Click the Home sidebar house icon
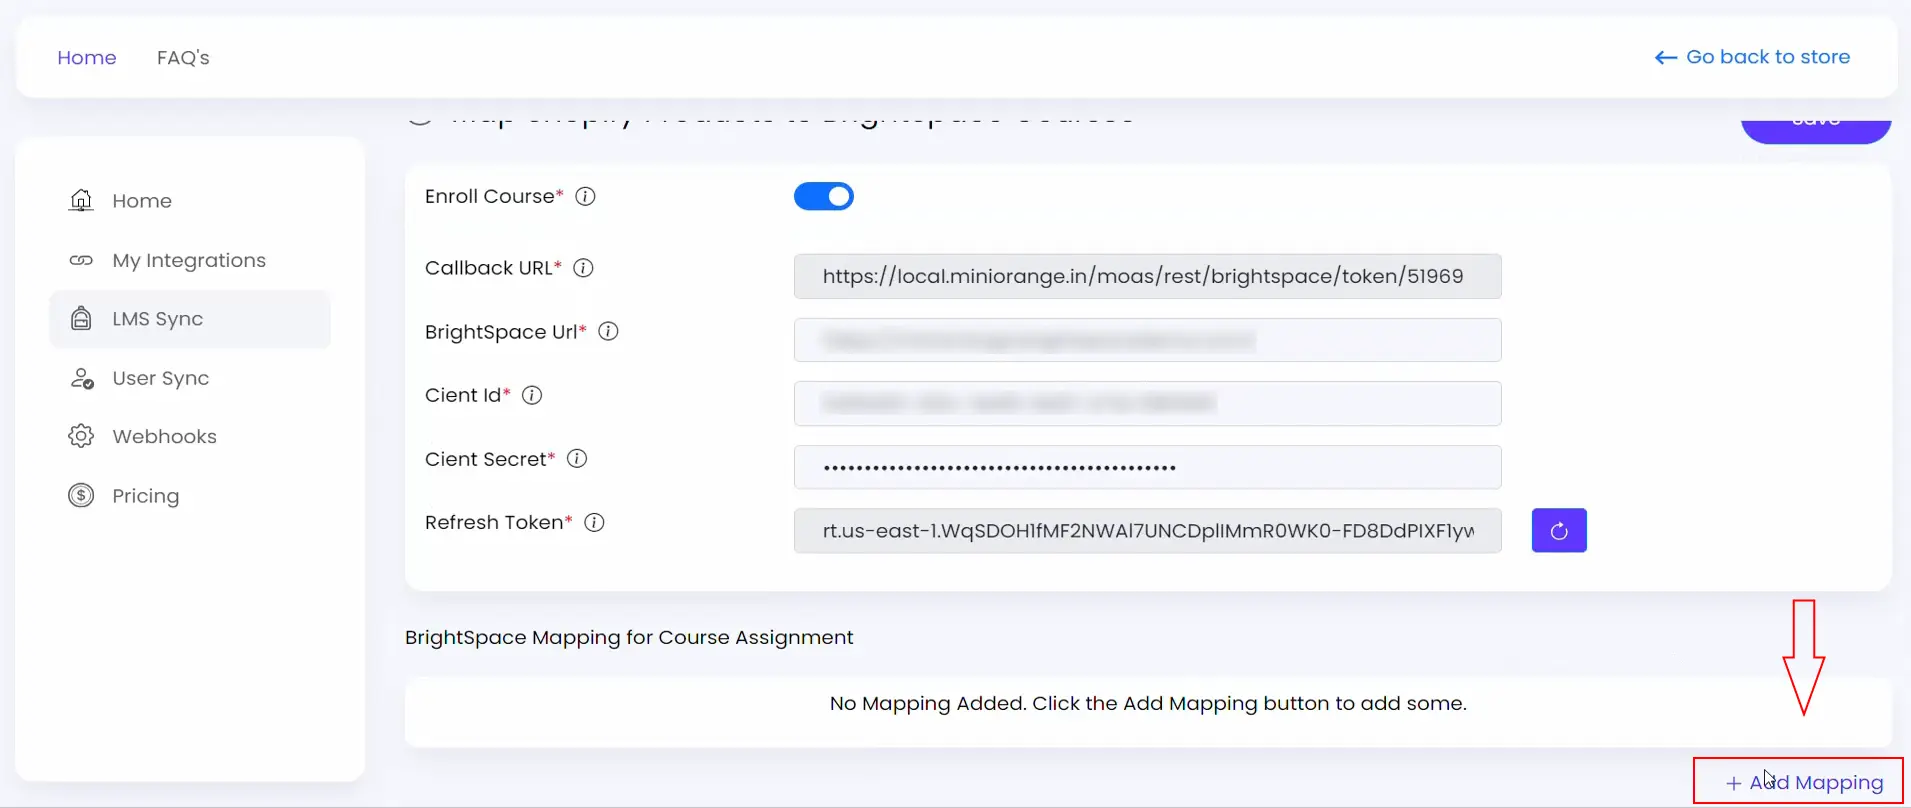Image resolution: width=1911 pixels, height=808 pixels. tap(81, 200)
